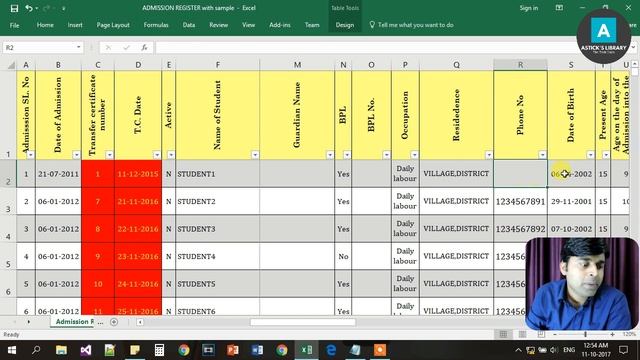Image resolution: width=640 pixels, height=360 pixels.
Task: Open the Formulas tab
Action: click(156, 25)
